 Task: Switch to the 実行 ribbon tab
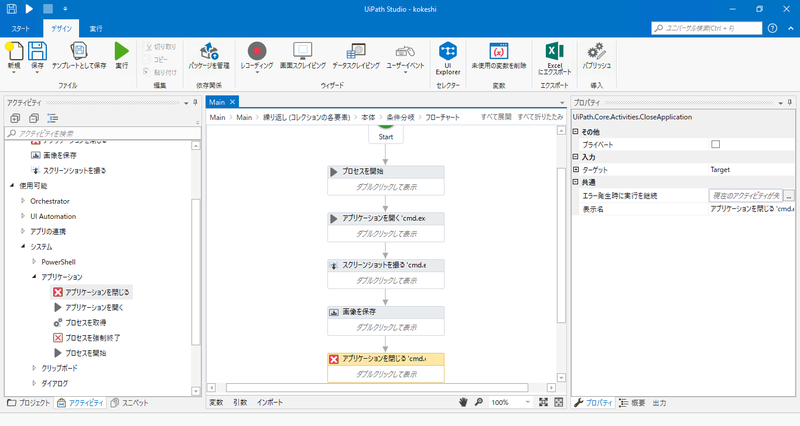96,29
